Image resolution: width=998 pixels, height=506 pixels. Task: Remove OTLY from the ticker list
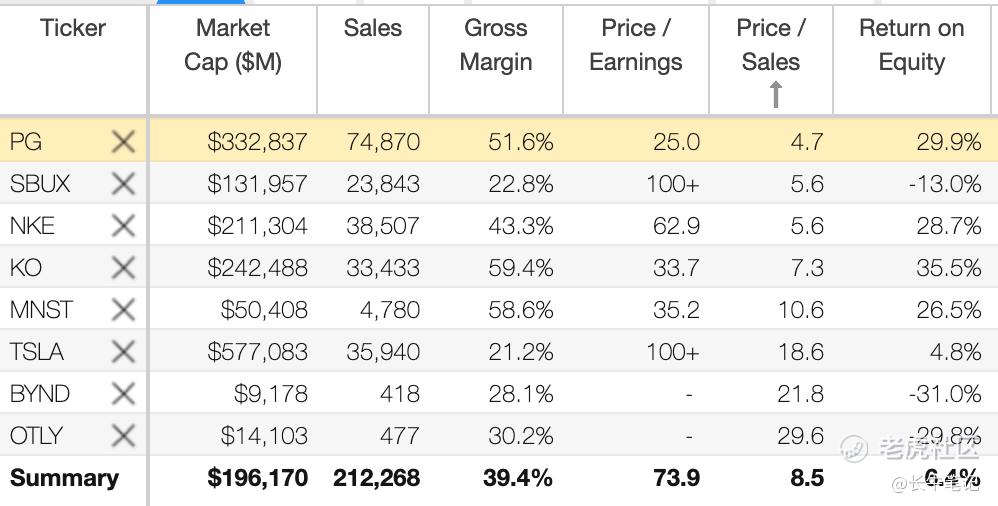pyautogui.click(x=123, y=436)
